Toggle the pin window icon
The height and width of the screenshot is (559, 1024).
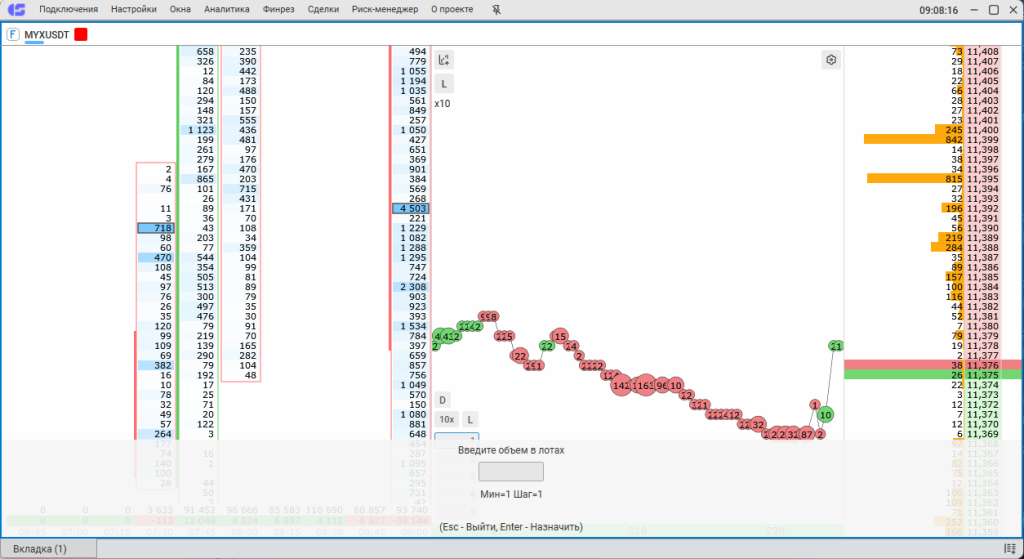(x=496, y=10)
